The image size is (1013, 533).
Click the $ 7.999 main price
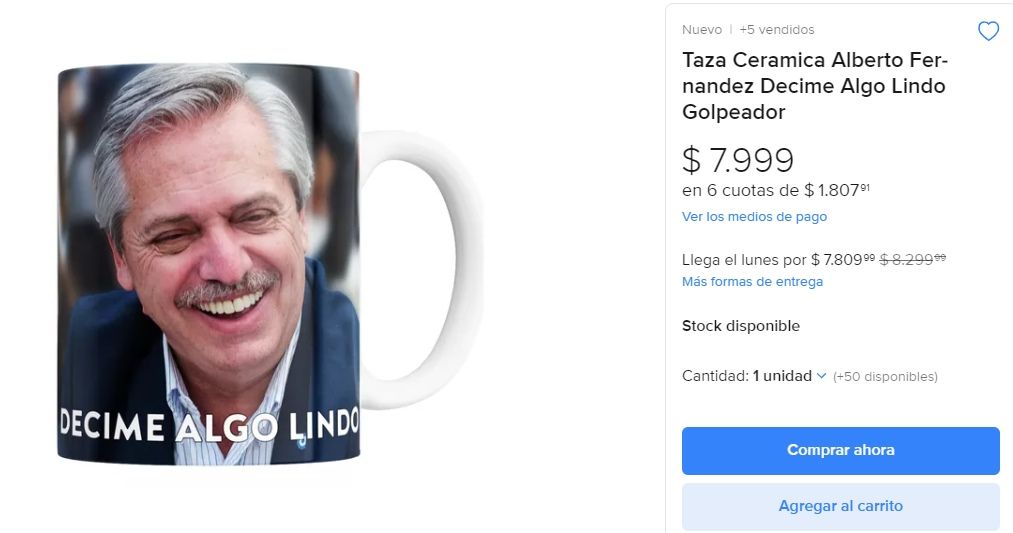[738, 159]
